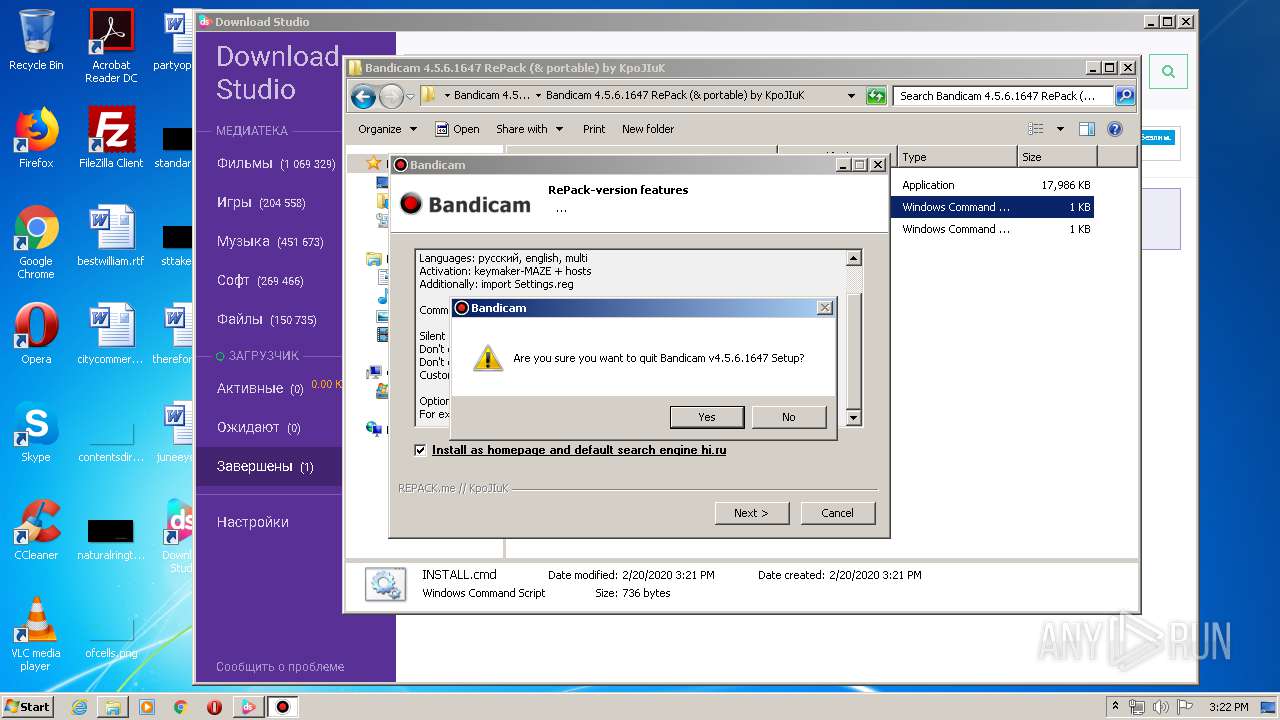This screenshot has height=720, width=1280.
Task: Open view options dropdown arrow
Action: tap(1060, 129)
